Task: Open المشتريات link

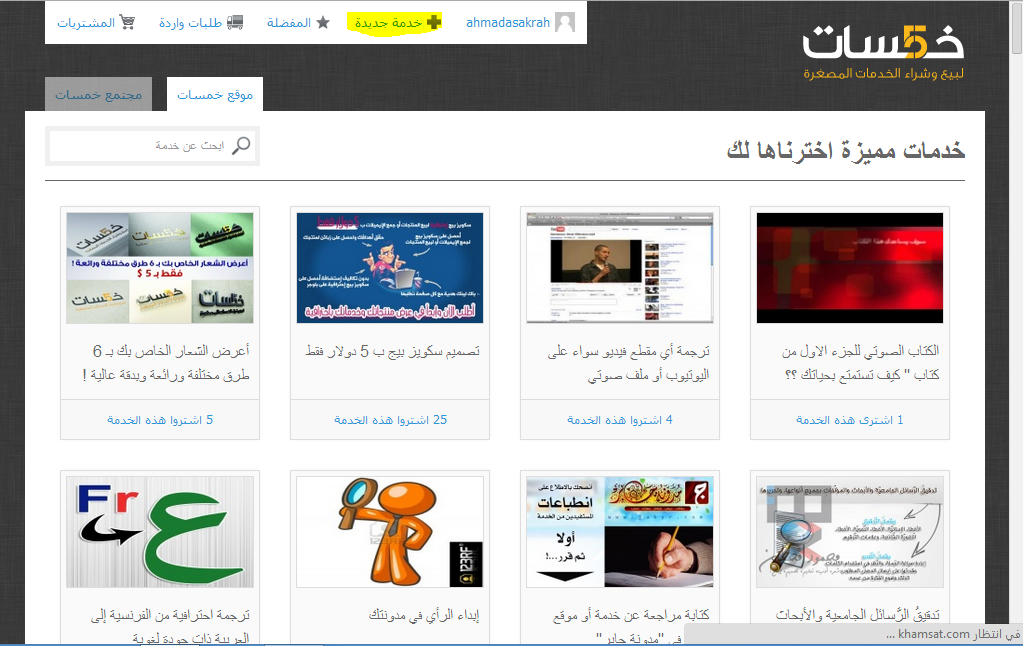Action: 85,23
